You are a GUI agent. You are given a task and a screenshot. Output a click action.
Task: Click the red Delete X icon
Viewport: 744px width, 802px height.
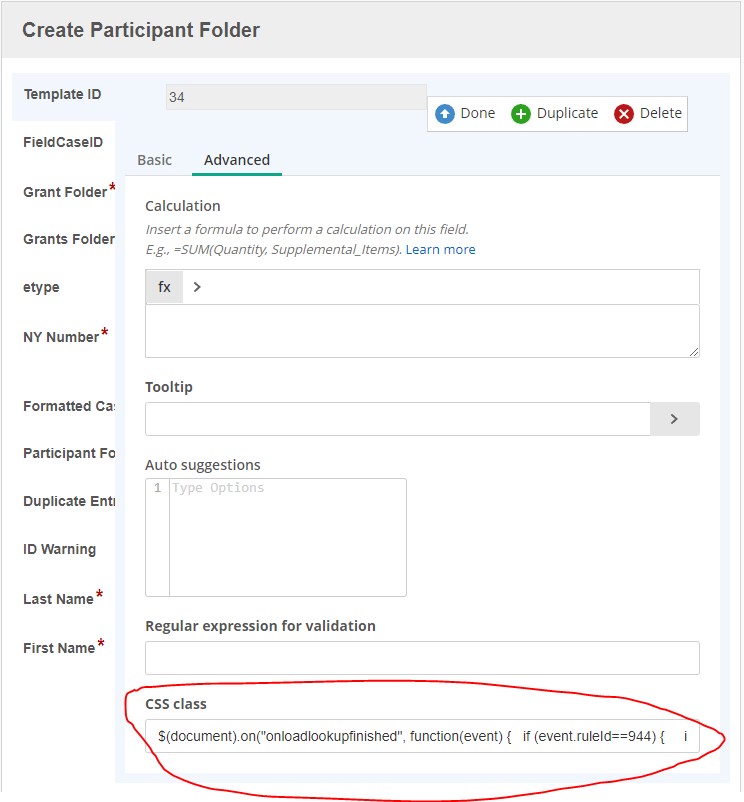624,114
